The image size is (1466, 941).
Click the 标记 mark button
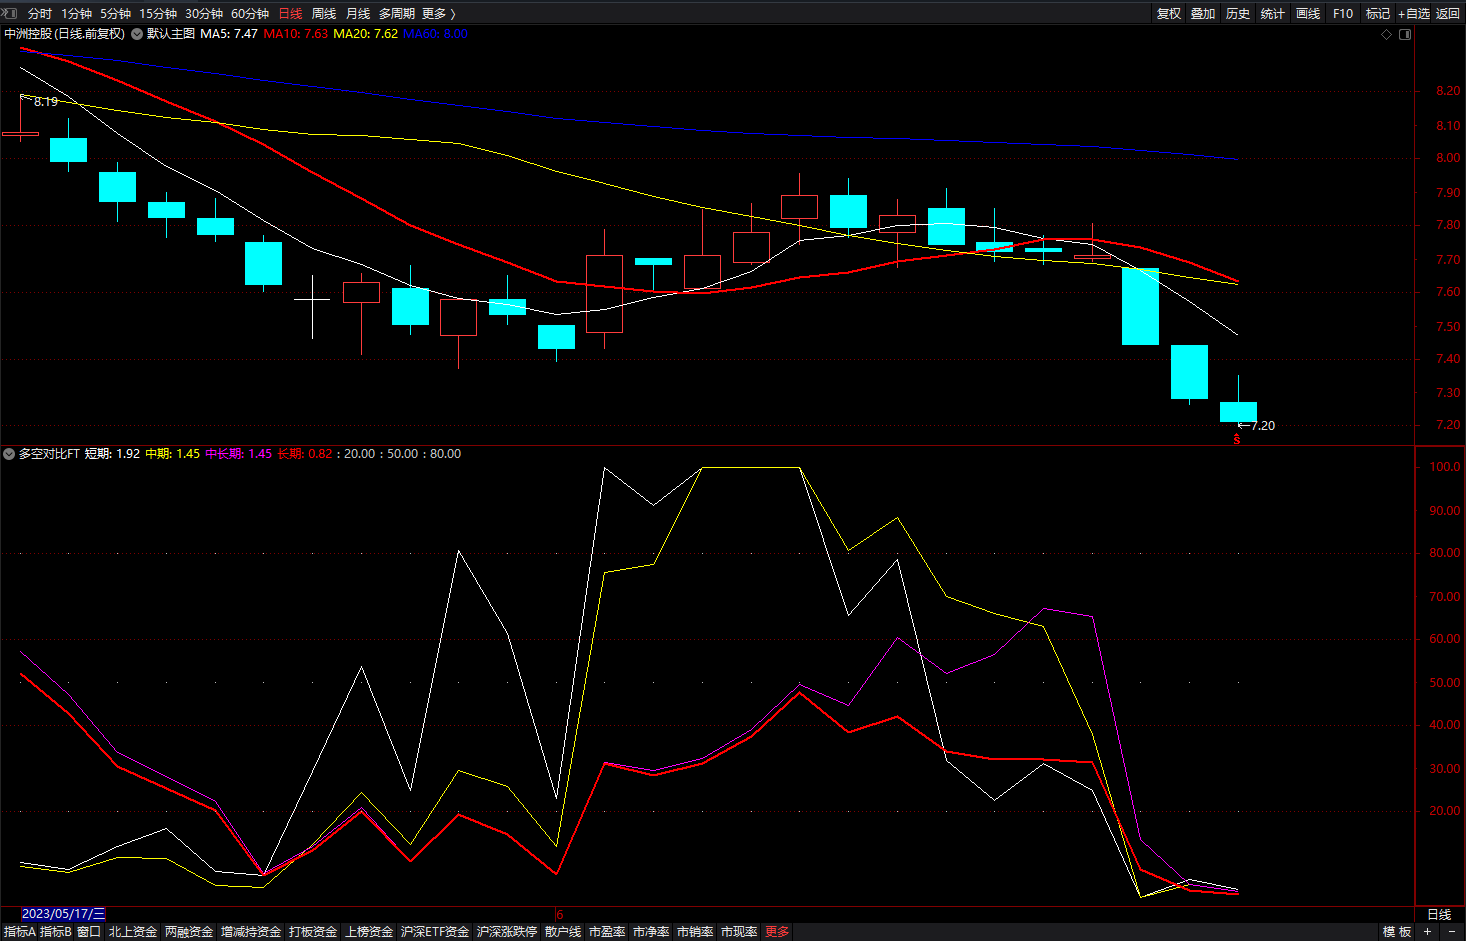coord(1378,14)
